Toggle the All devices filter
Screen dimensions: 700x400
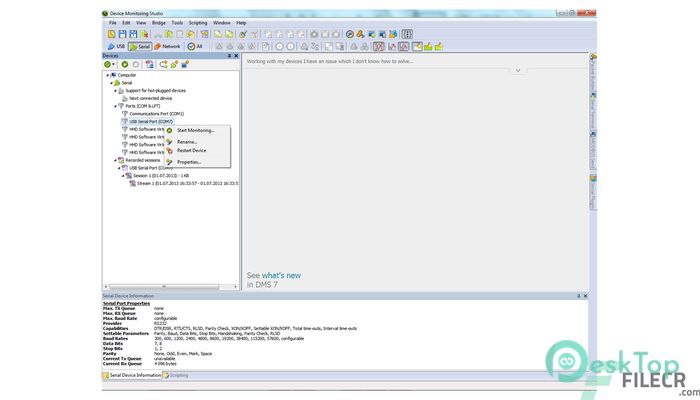(195, 46)
